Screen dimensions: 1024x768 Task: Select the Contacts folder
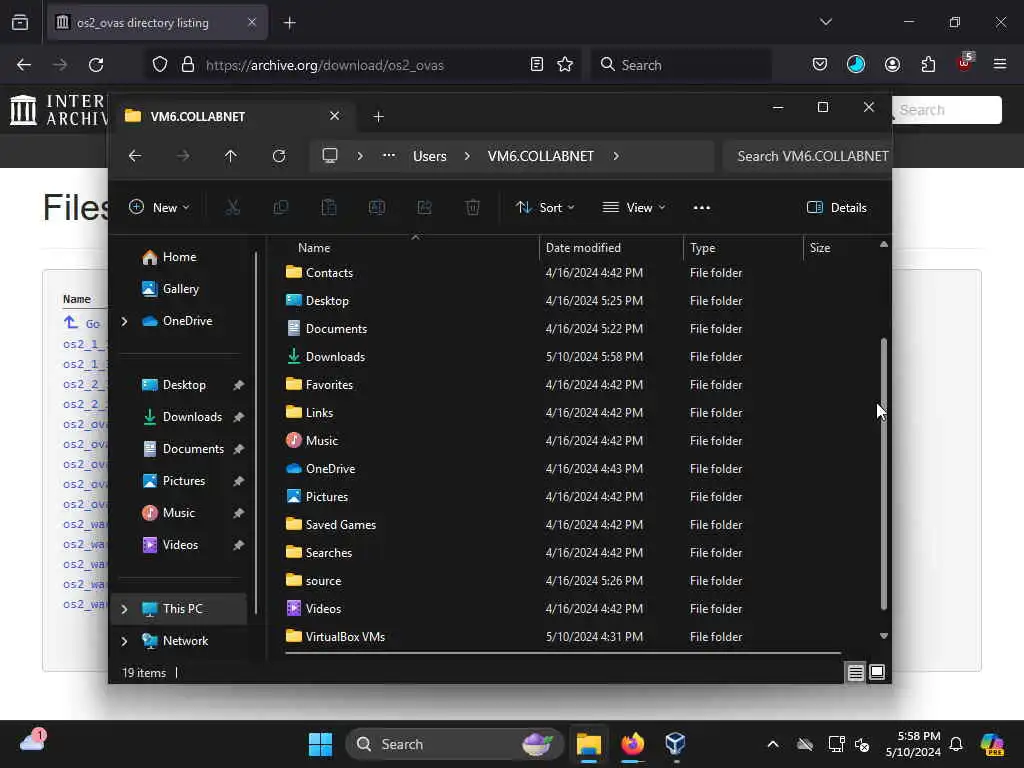[x=329, y=273]
